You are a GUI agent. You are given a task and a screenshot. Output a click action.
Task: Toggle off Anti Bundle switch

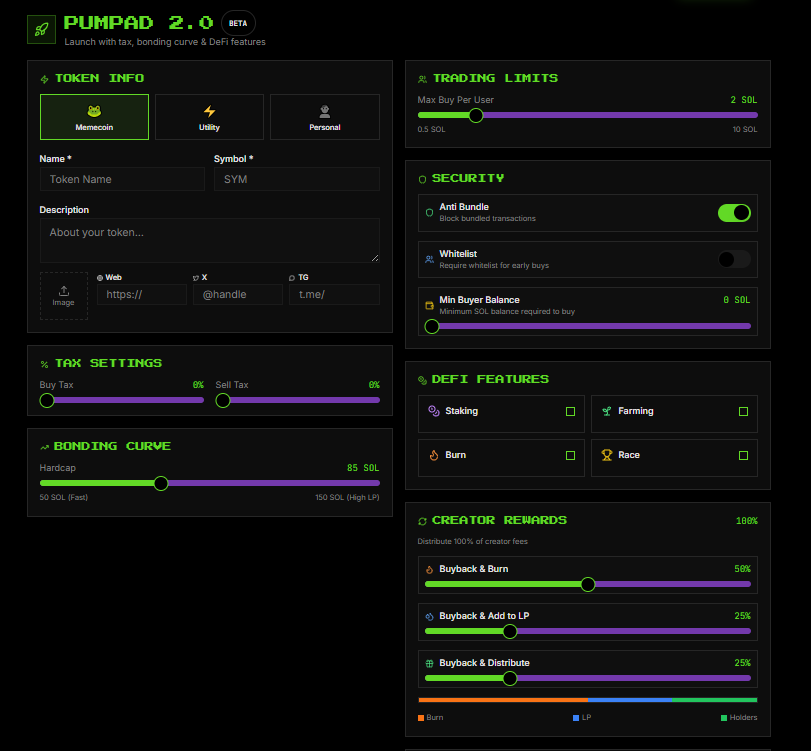734,213
